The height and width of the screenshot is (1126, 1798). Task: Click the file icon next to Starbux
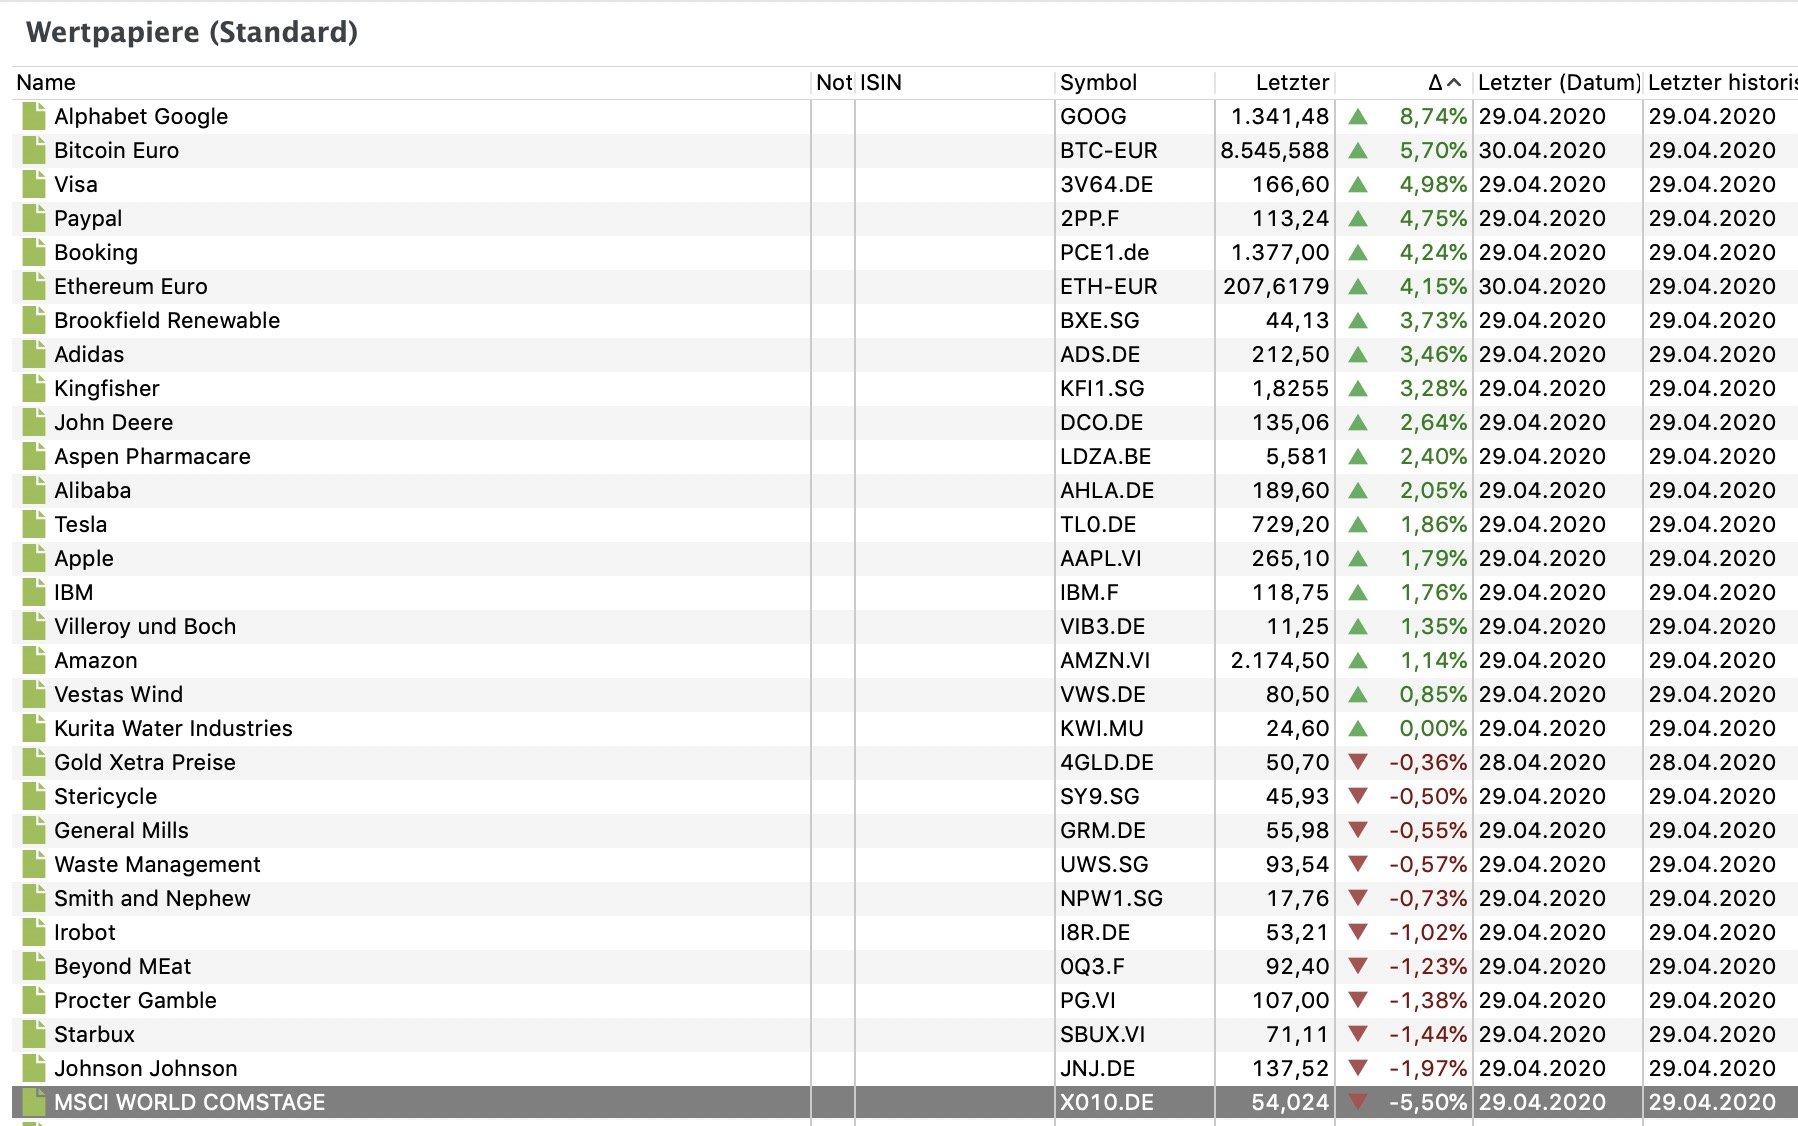tap(34, 1034)
